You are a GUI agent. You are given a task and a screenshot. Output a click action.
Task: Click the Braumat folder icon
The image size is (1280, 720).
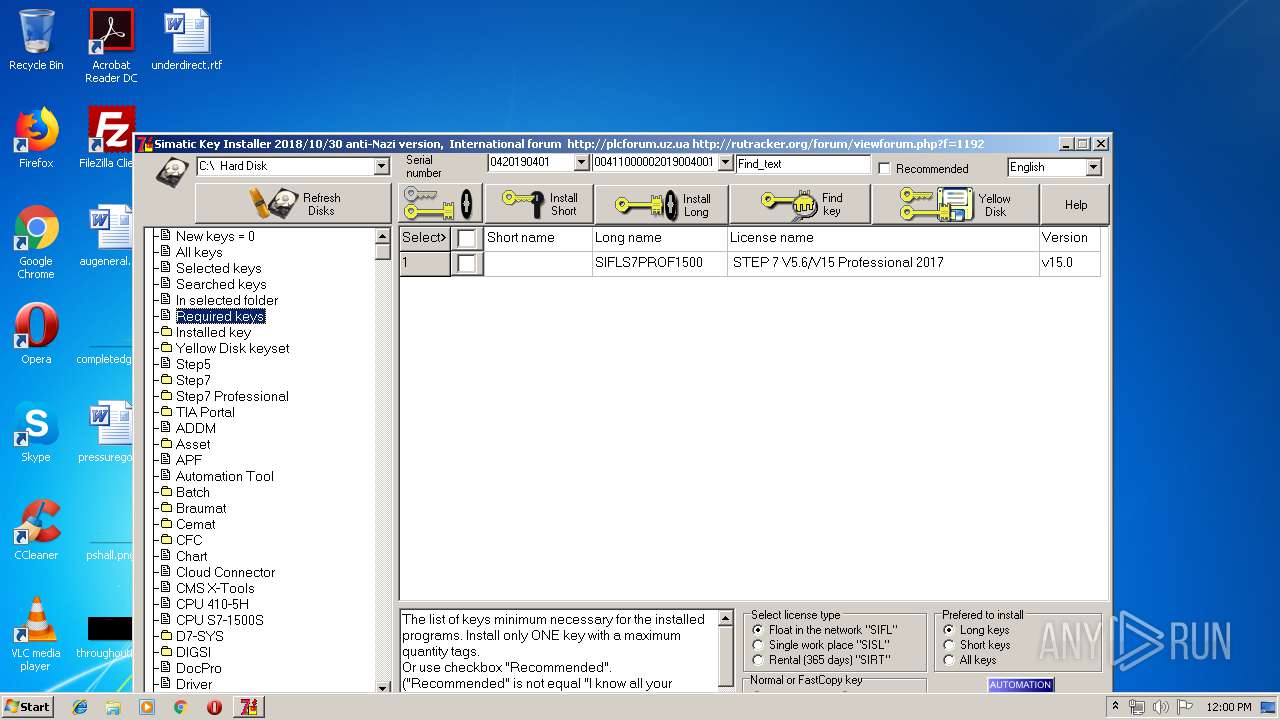coord(166,508)
